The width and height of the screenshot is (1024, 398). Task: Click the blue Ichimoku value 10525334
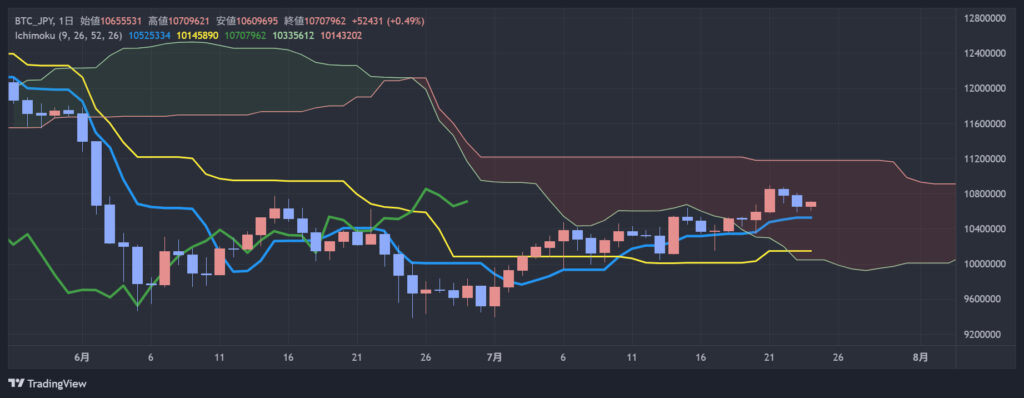[x=150, y=35]
